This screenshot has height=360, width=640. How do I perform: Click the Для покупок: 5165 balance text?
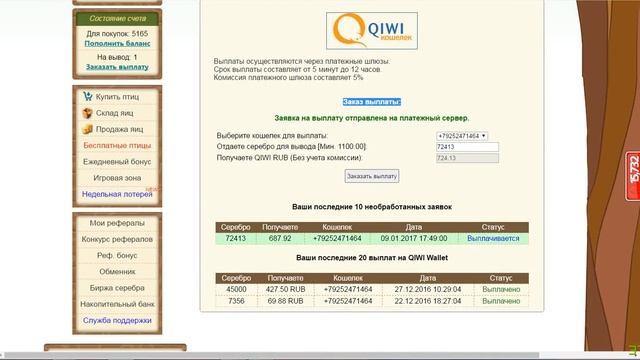tap(117, 34)
